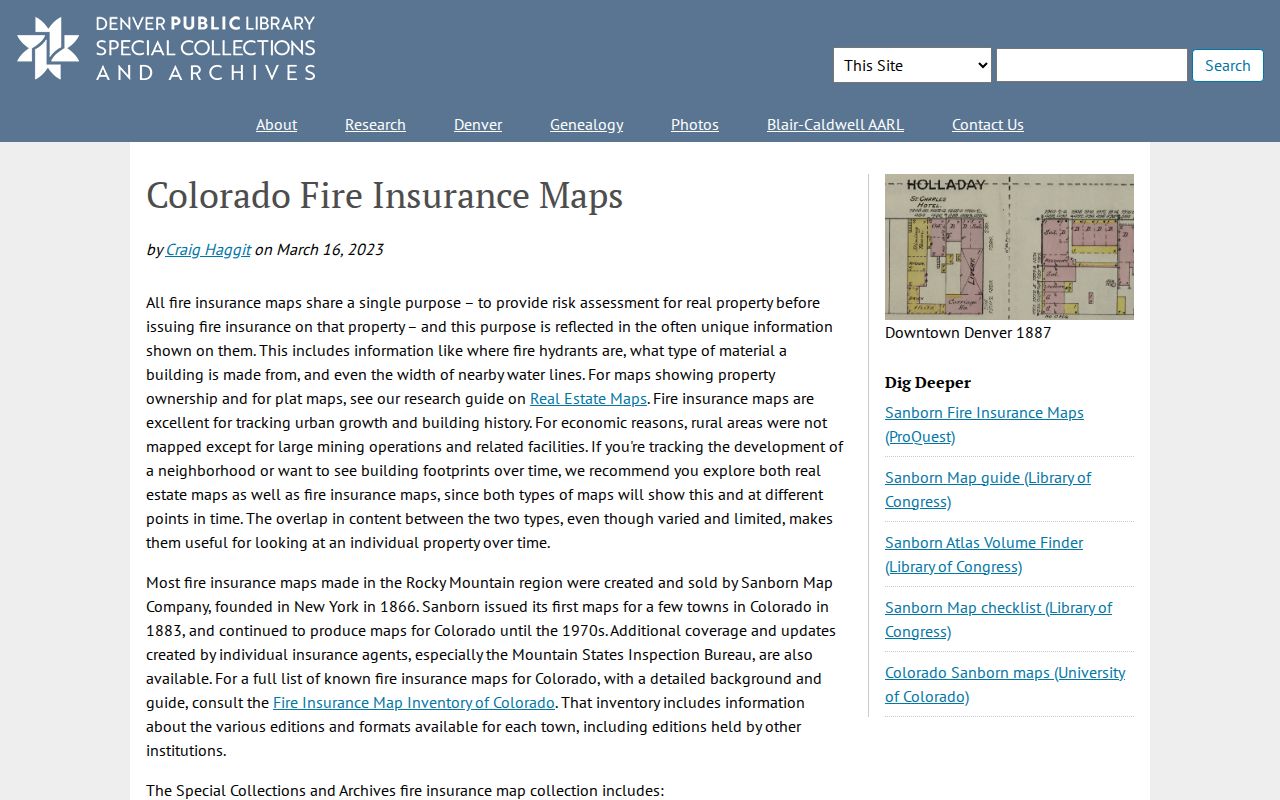Follow the Real Estate Maps link

tap(588, 398)
